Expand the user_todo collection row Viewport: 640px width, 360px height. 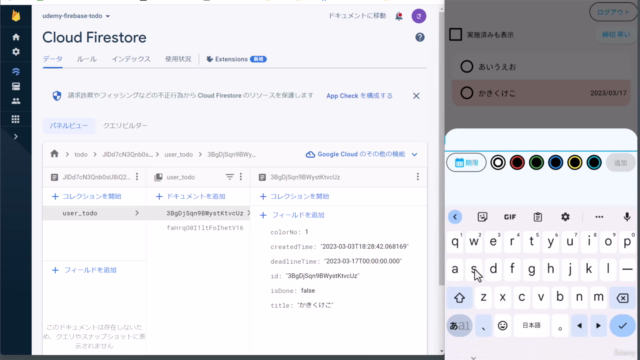[x=95, y=213]
